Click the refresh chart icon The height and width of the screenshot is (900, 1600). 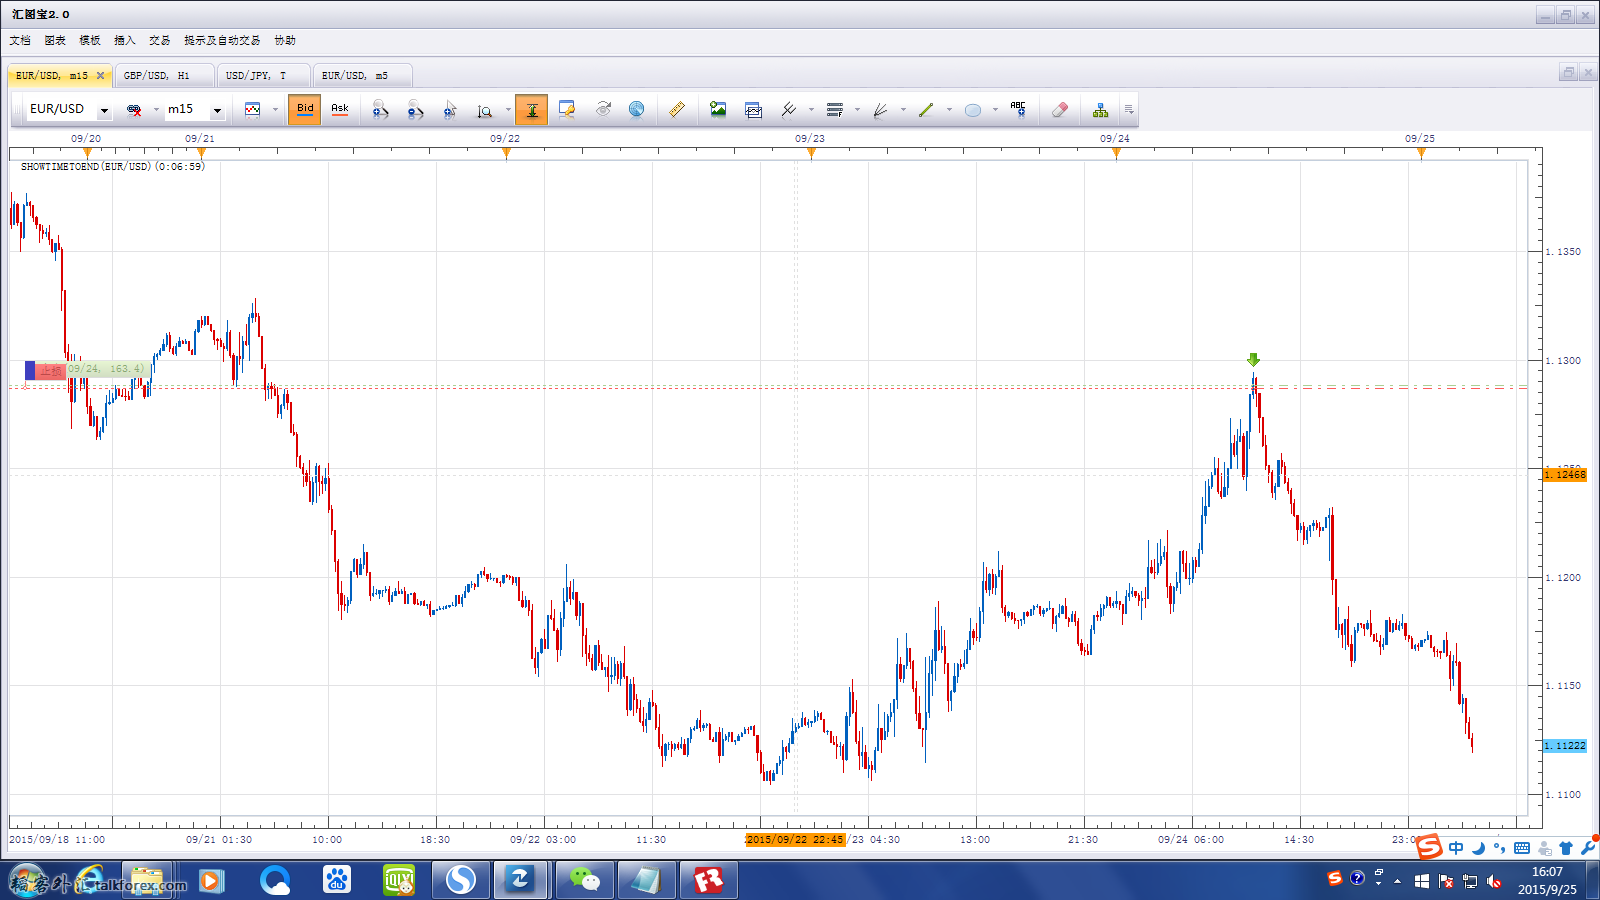tap(603, 110)
